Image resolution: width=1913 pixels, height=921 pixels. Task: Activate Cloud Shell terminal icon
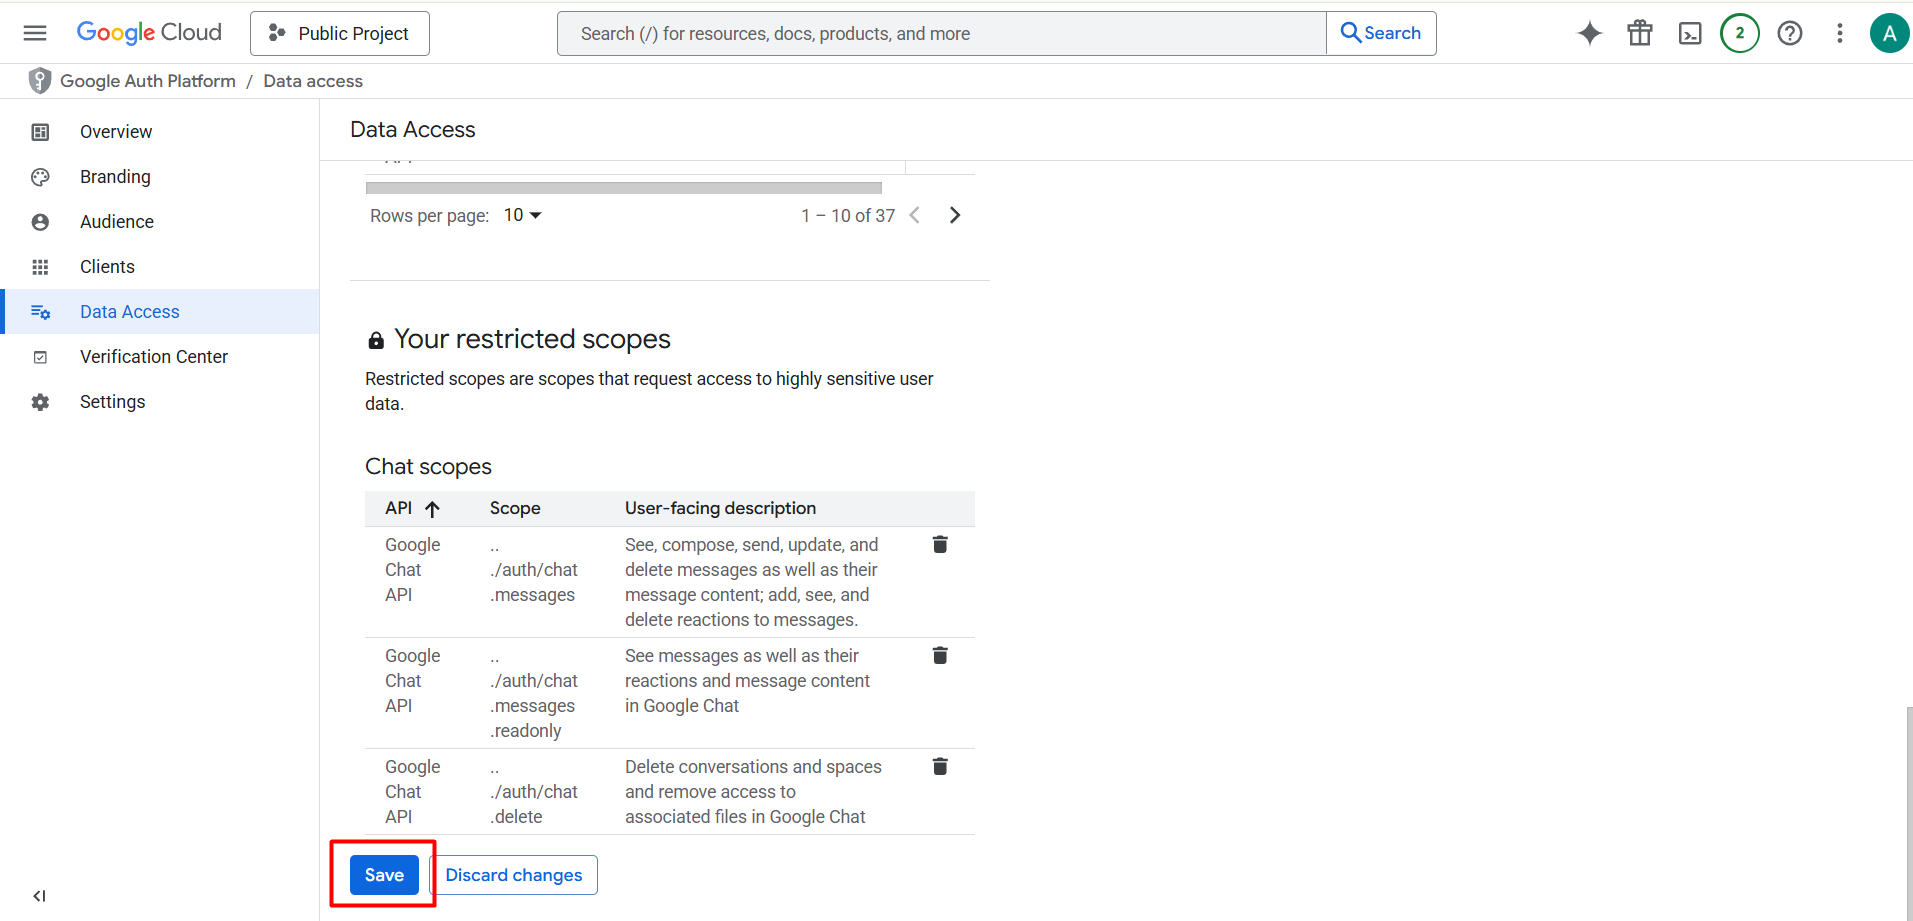(x=1690, y=33)
